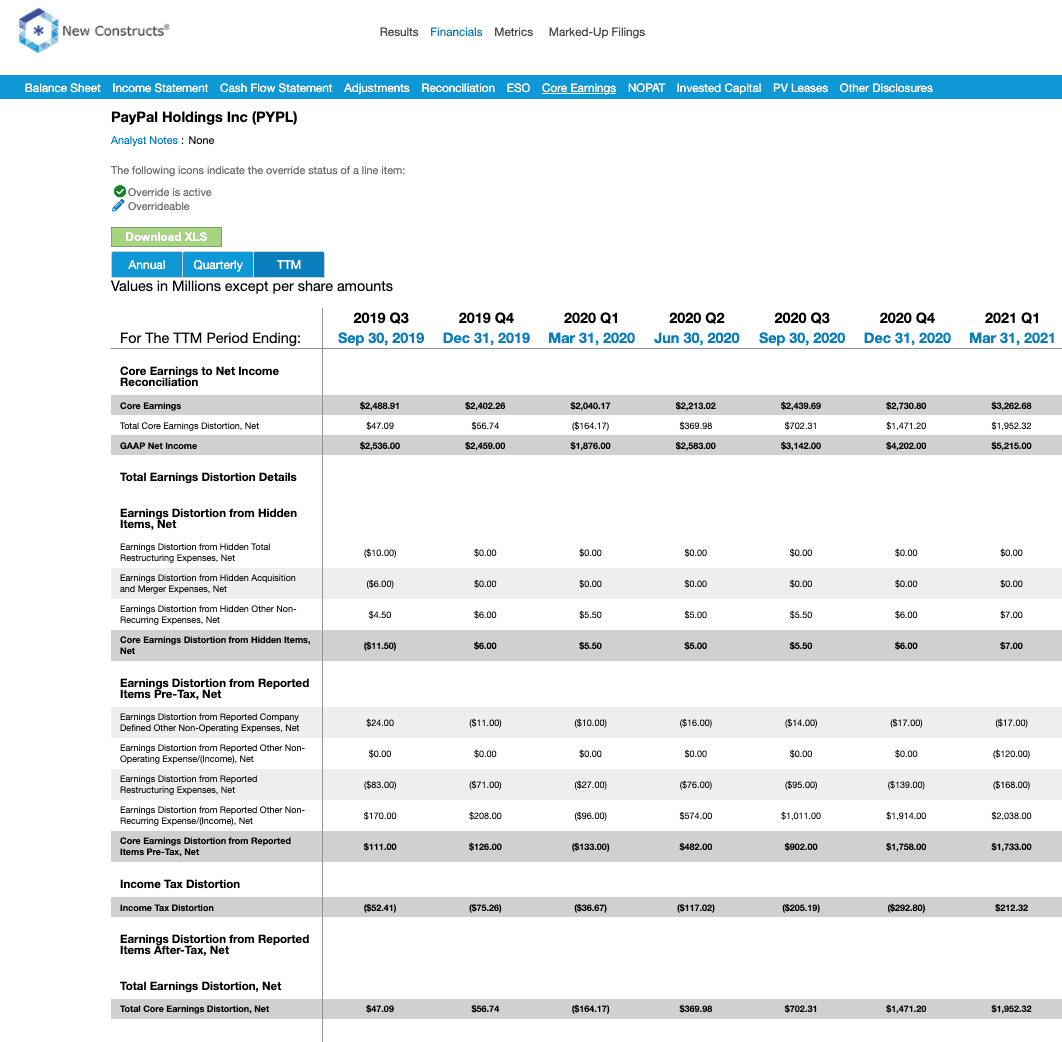Select the Hidden Total Restructuring Expenses, Net label
This screenshot has height=1042, width=1062.
(195, 552)
